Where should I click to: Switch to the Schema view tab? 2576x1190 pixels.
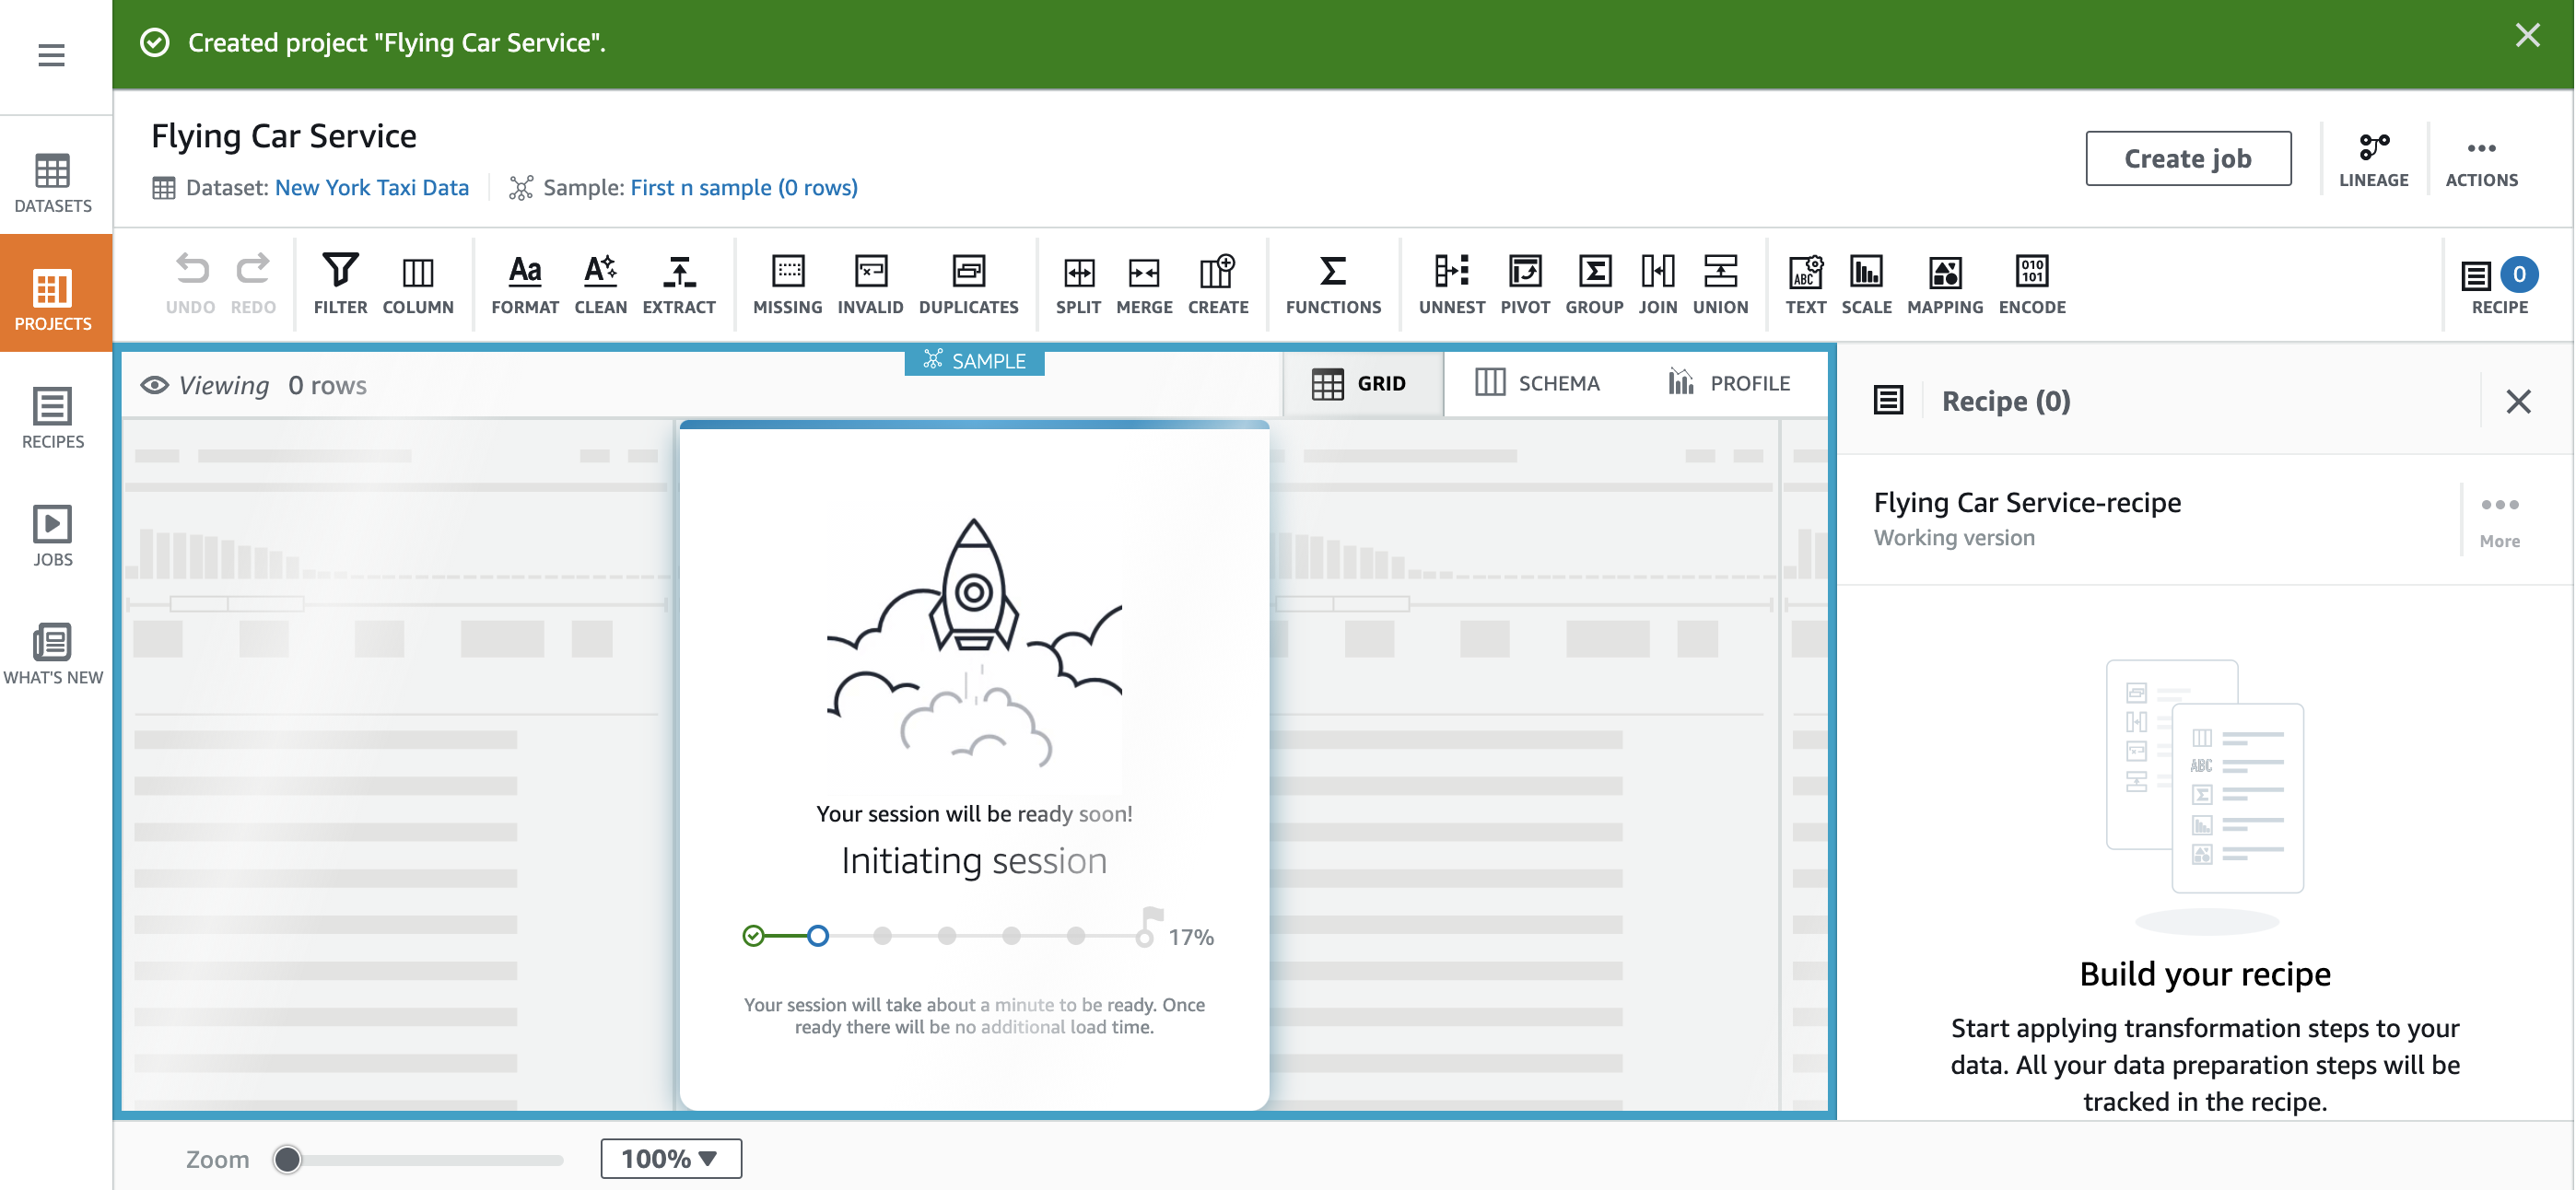pyautogui.click(x=1538, y=383)
